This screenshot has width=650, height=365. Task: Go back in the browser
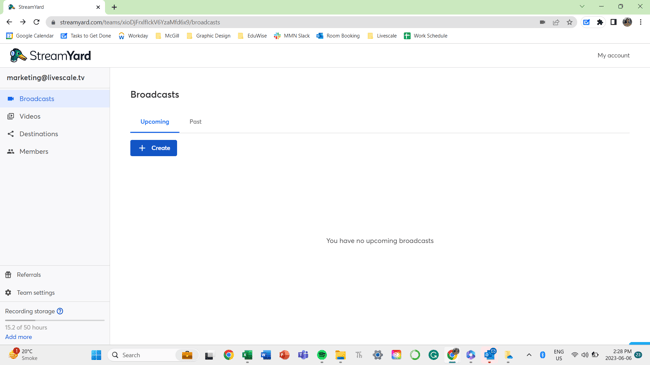tap(9, 22)
